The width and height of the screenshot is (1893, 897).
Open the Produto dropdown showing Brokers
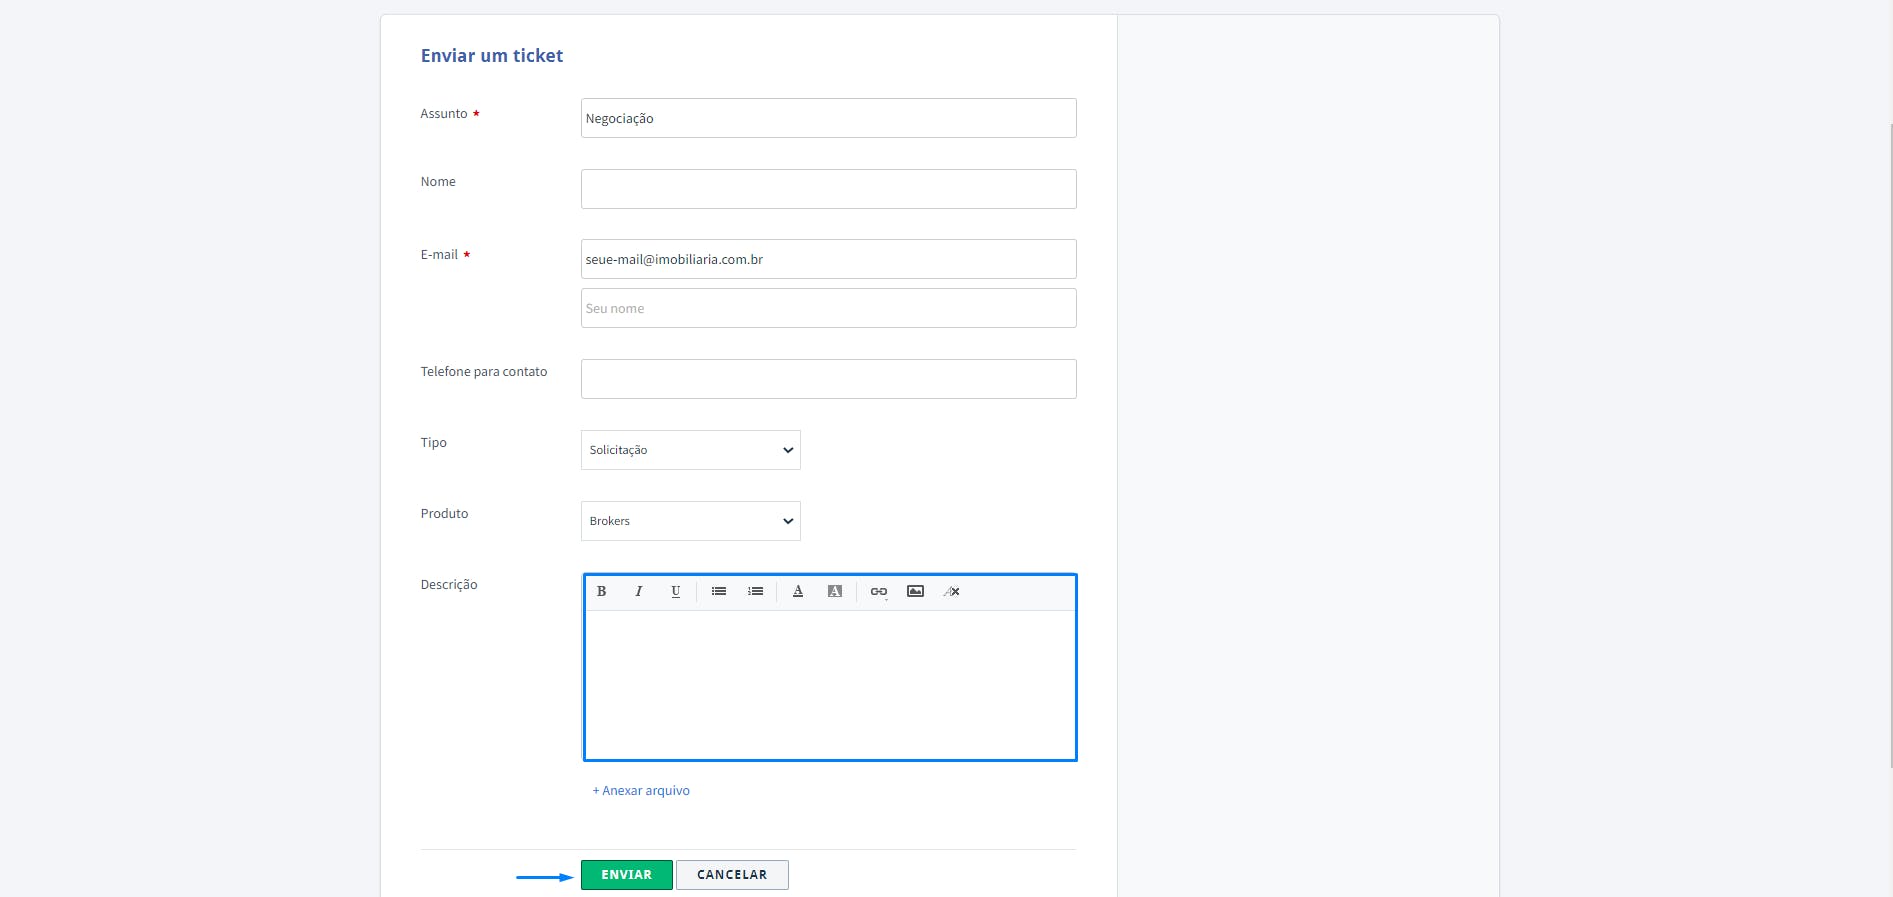(x=691, y=521)
